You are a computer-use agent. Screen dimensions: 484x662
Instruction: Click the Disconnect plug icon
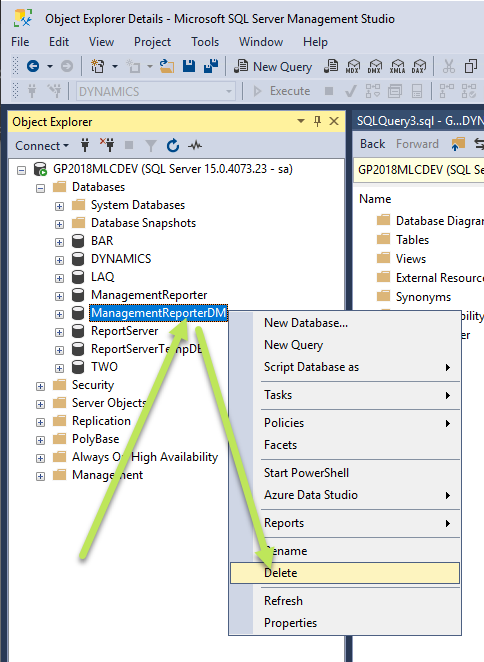(107, 145)
